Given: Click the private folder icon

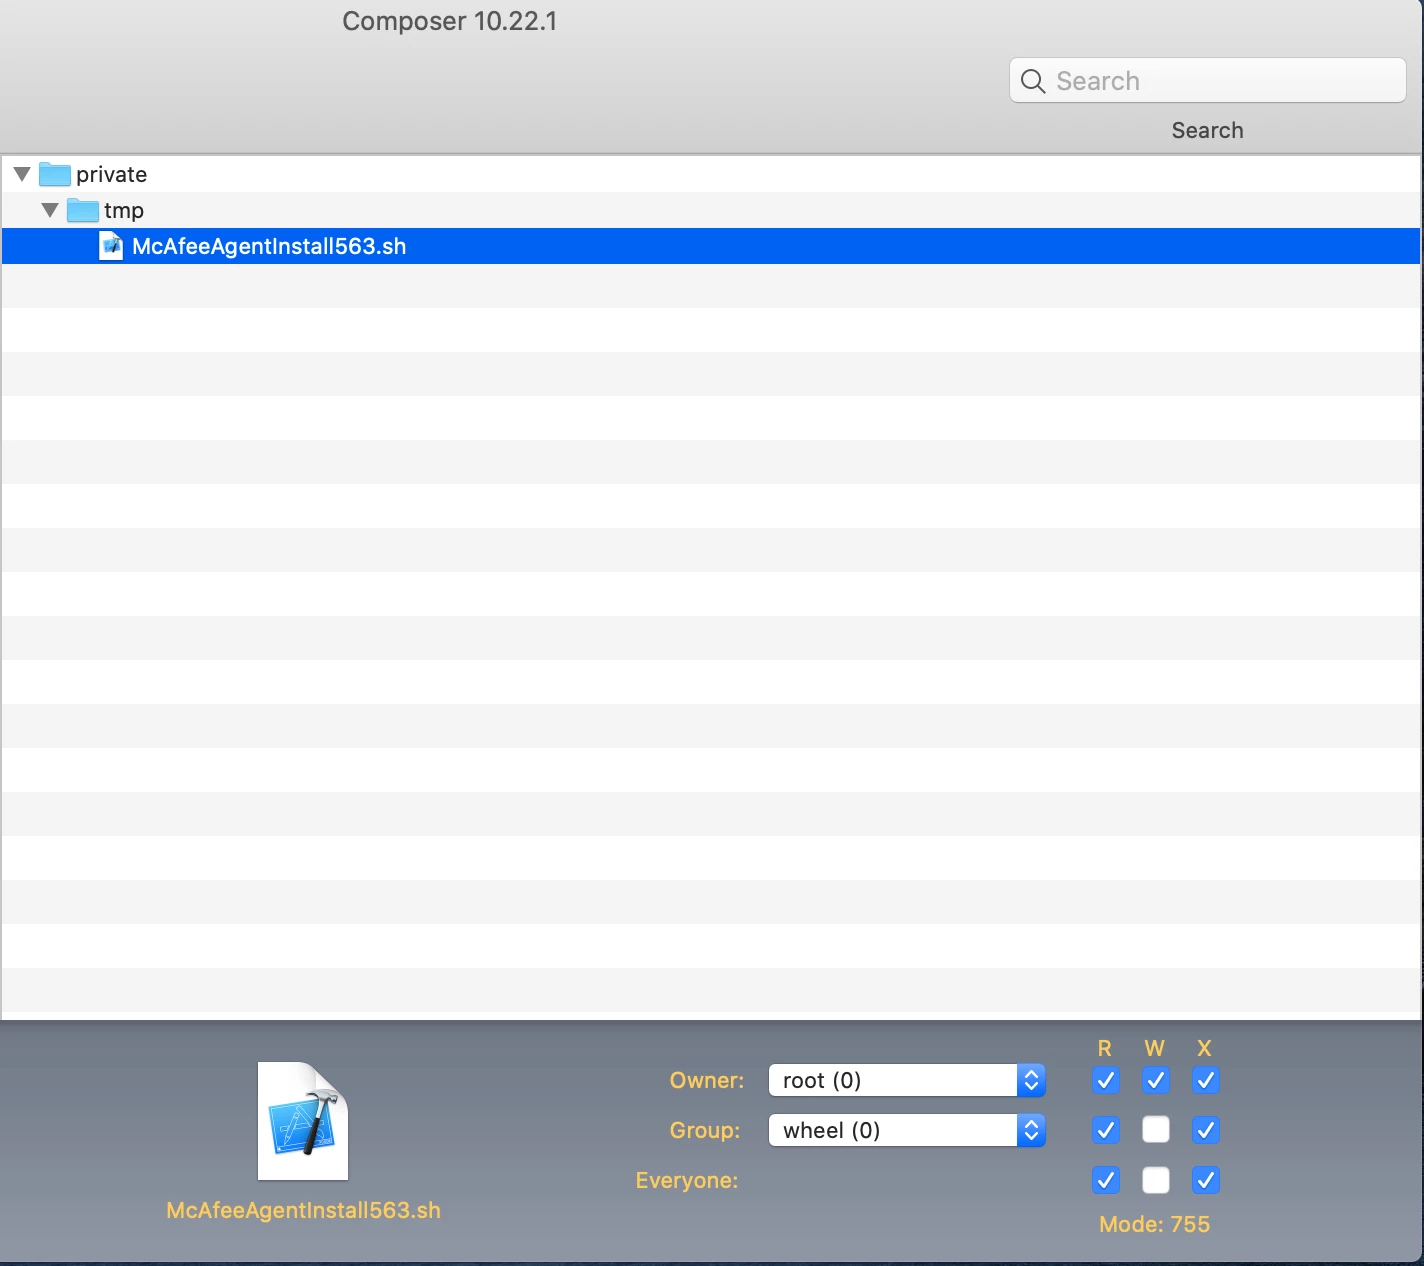Looking at the screenshot, I should (x=55, y=175).
